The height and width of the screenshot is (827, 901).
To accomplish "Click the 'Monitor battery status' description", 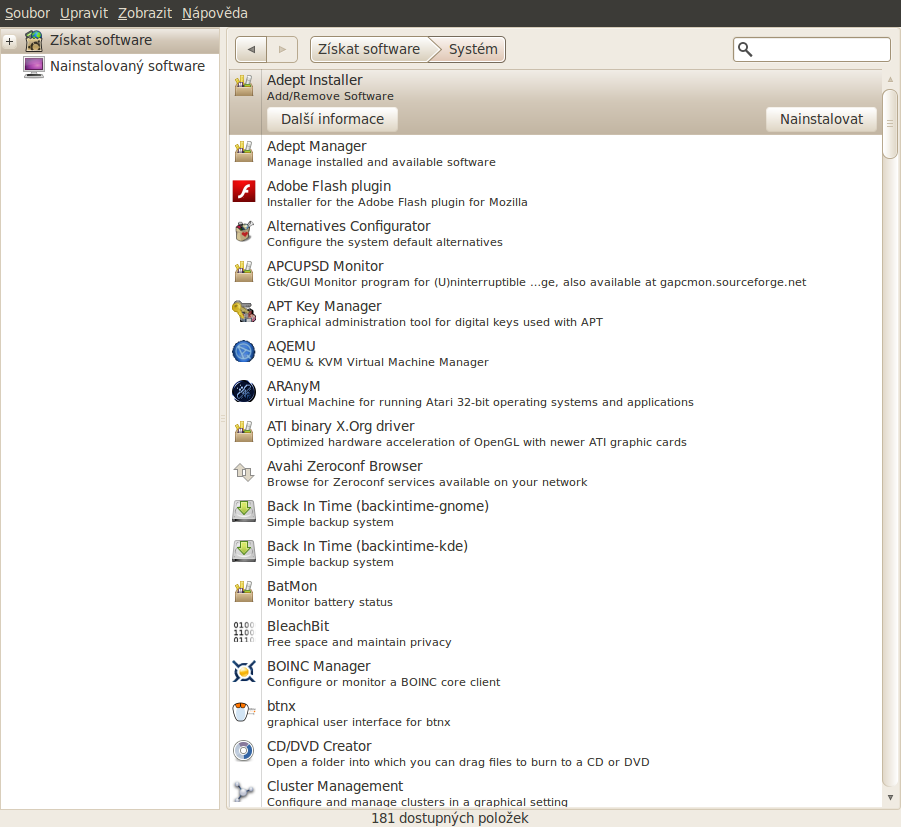I will (x=330, y=602).
